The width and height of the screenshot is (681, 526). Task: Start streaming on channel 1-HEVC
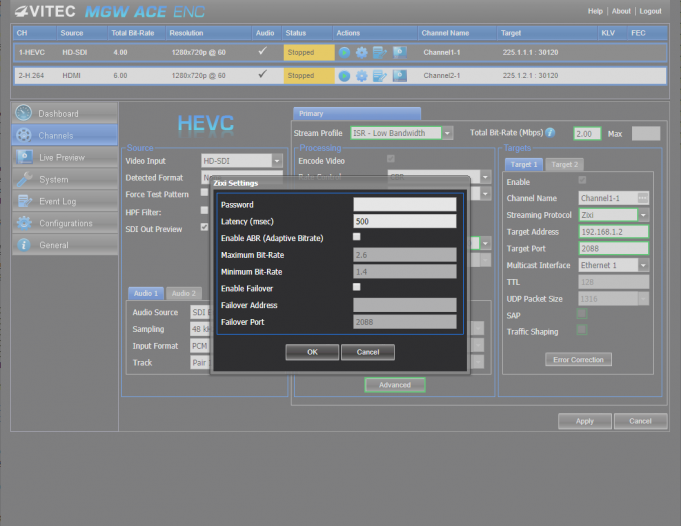click(344, 53)
